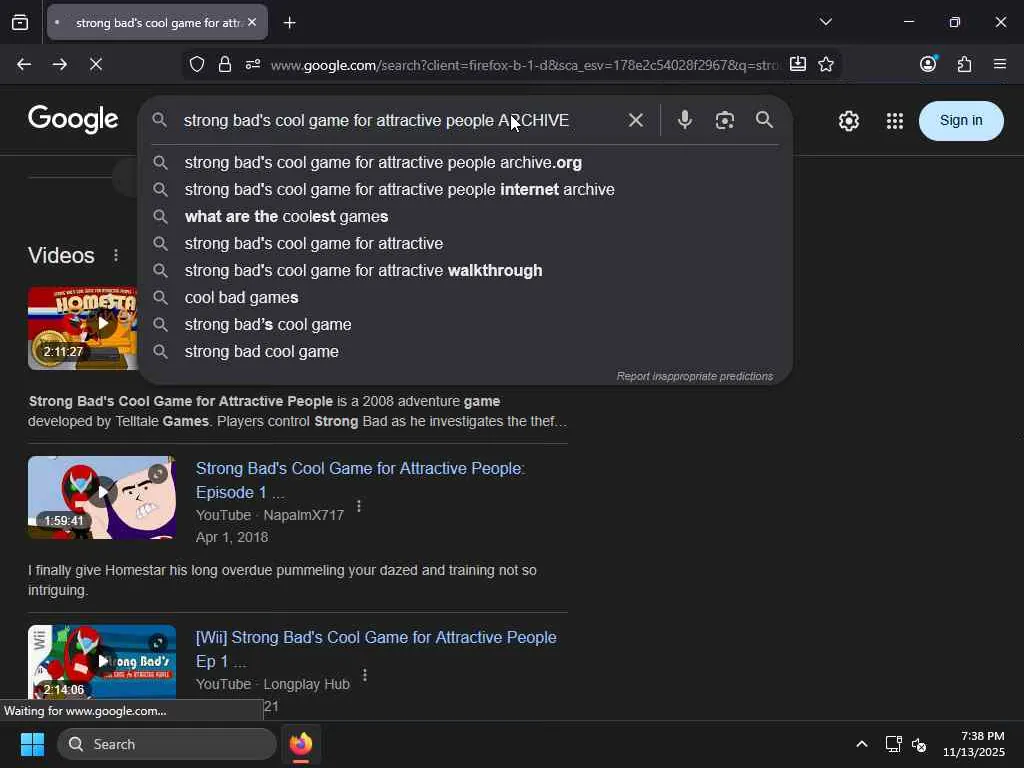
Task: Click the Sign in button
Action: 961,121
